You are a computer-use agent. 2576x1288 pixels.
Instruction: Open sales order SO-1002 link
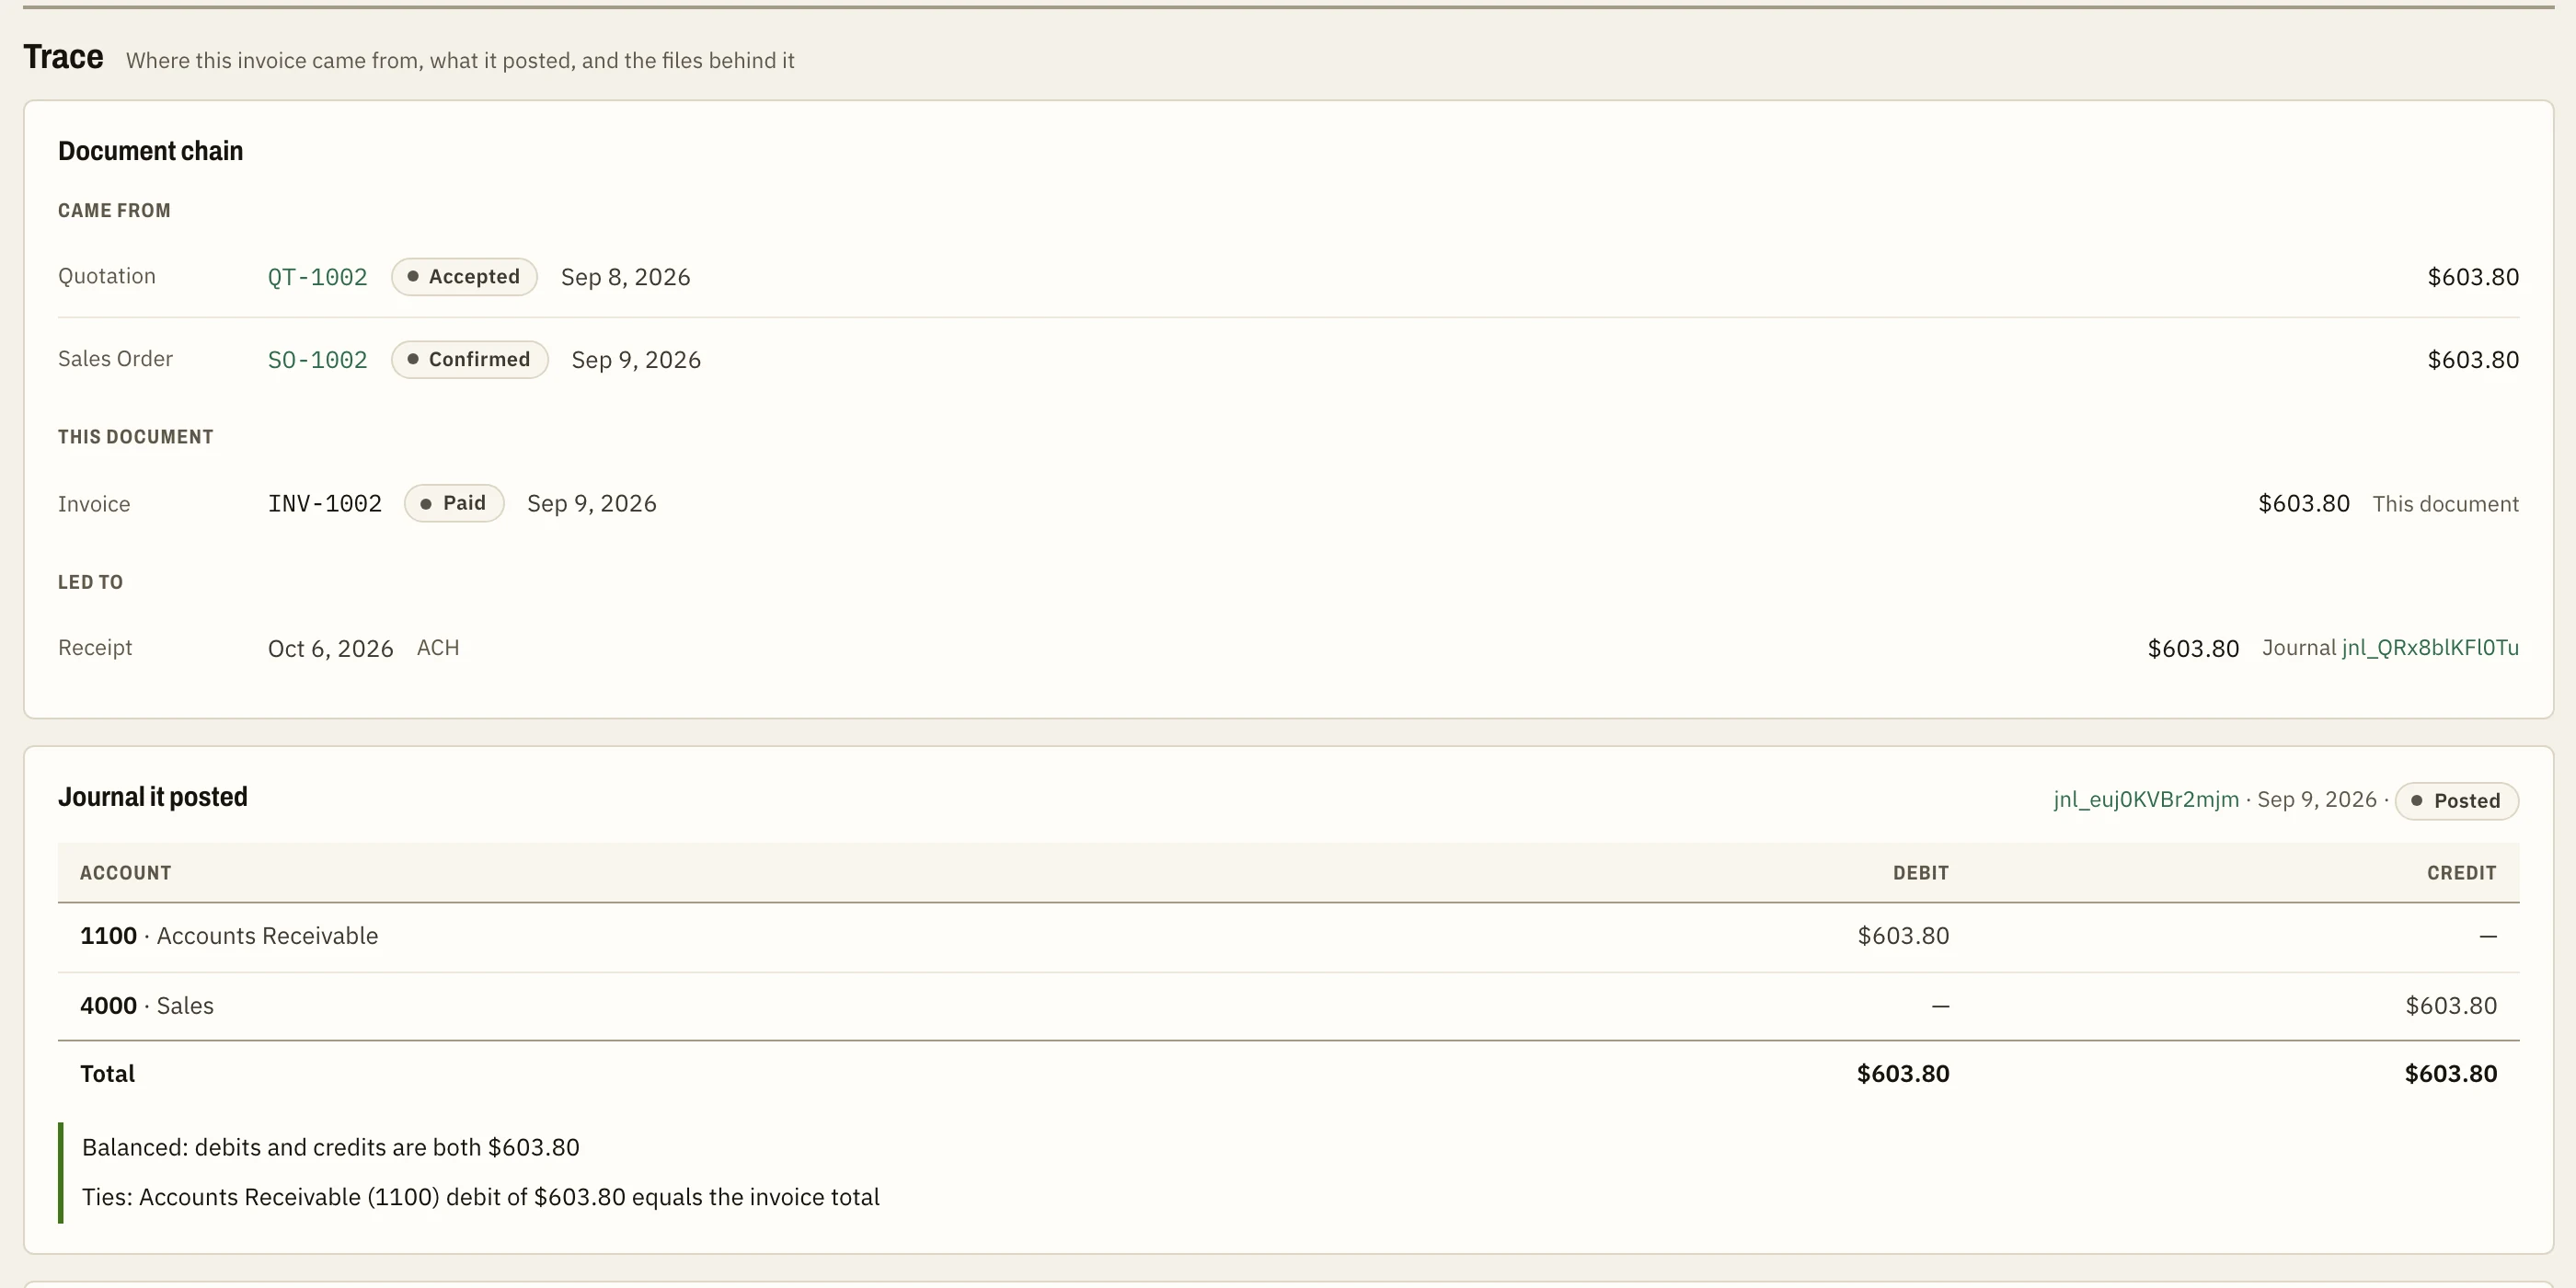coord(317,360)
